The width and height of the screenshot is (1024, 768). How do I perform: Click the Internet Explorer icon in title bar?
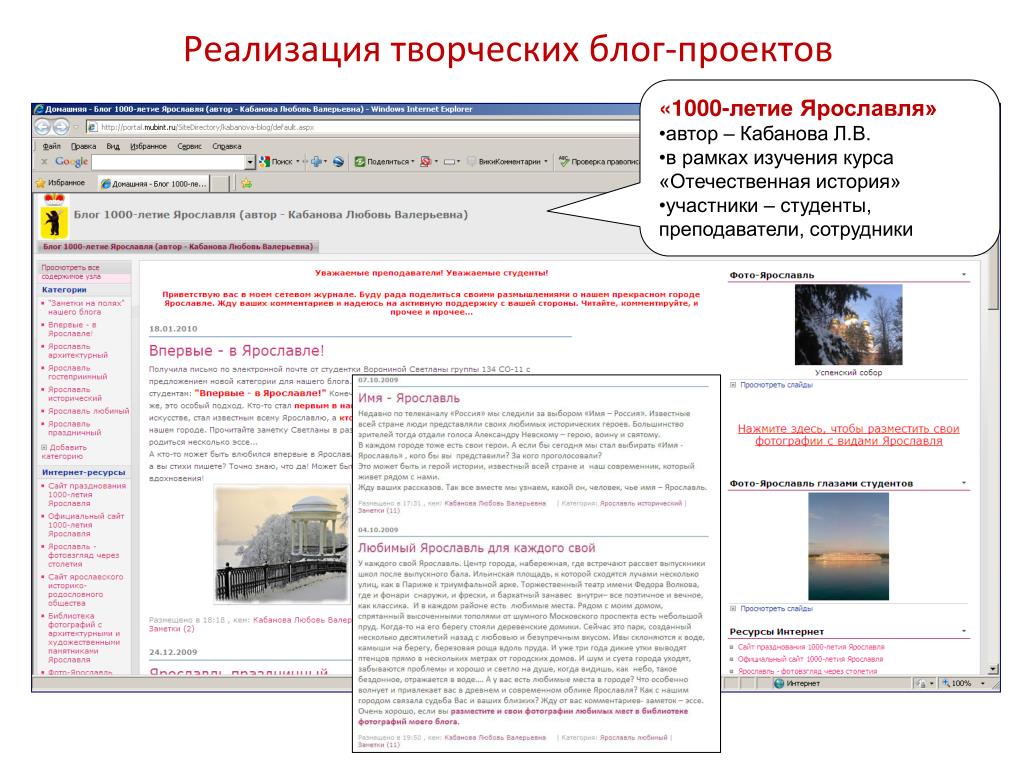[39, 109]
